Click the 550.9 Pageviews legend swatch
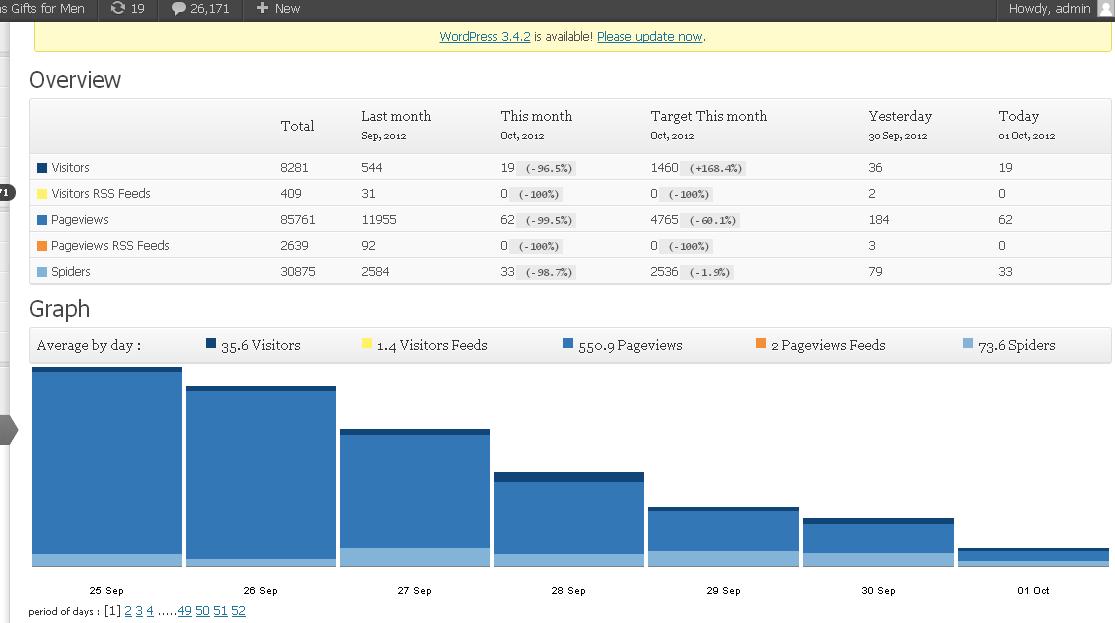This screenshot has width=1115, height=623. tap(567, 344)
